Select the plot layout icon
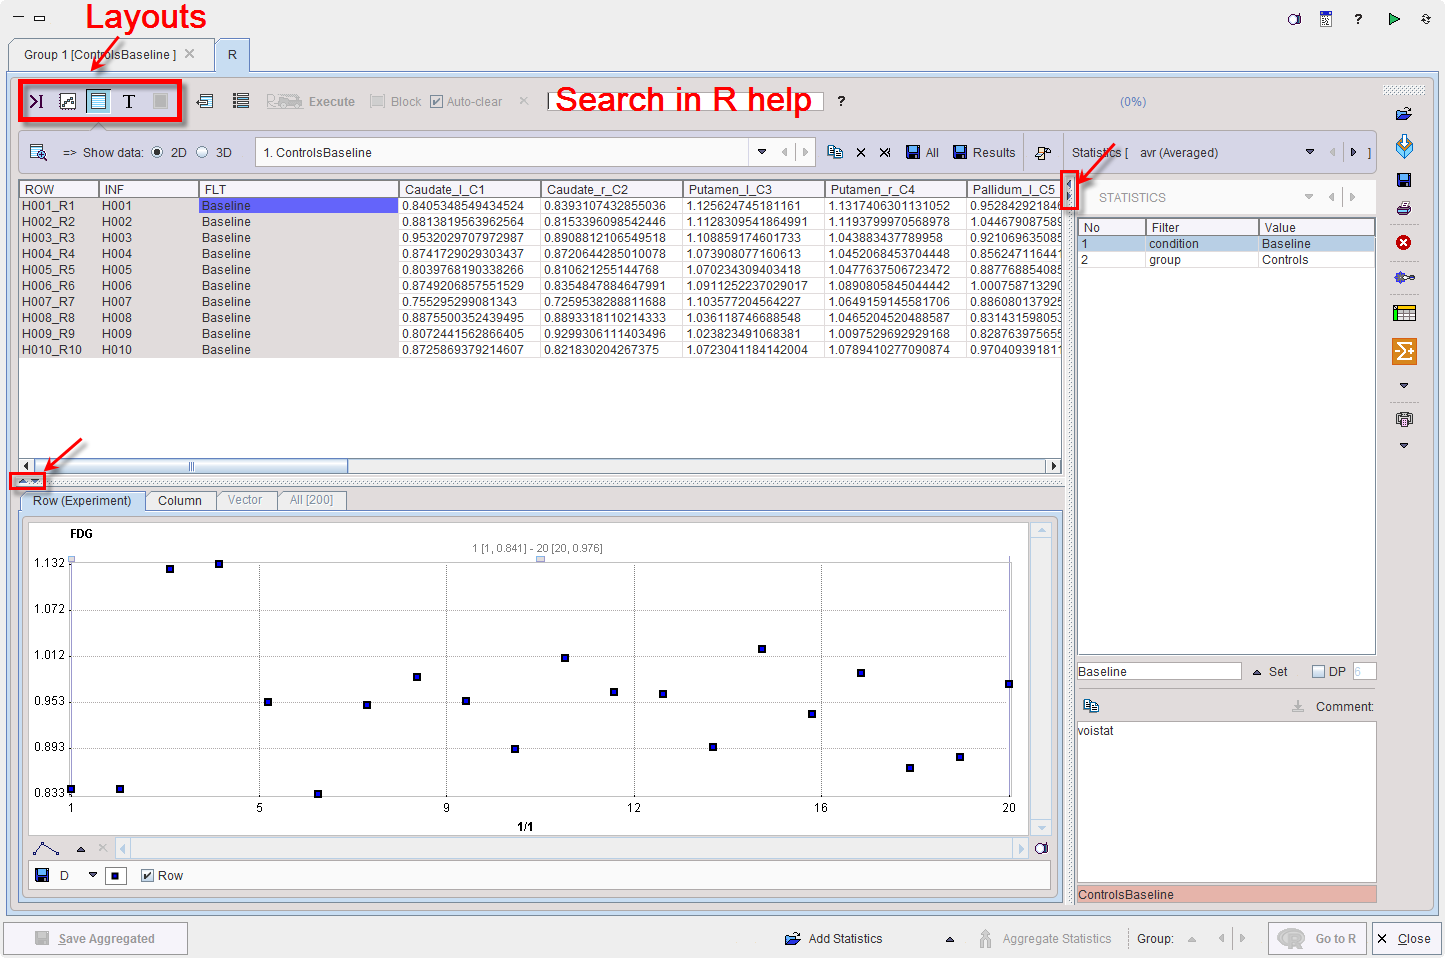1445x958 pixels. 67,101
